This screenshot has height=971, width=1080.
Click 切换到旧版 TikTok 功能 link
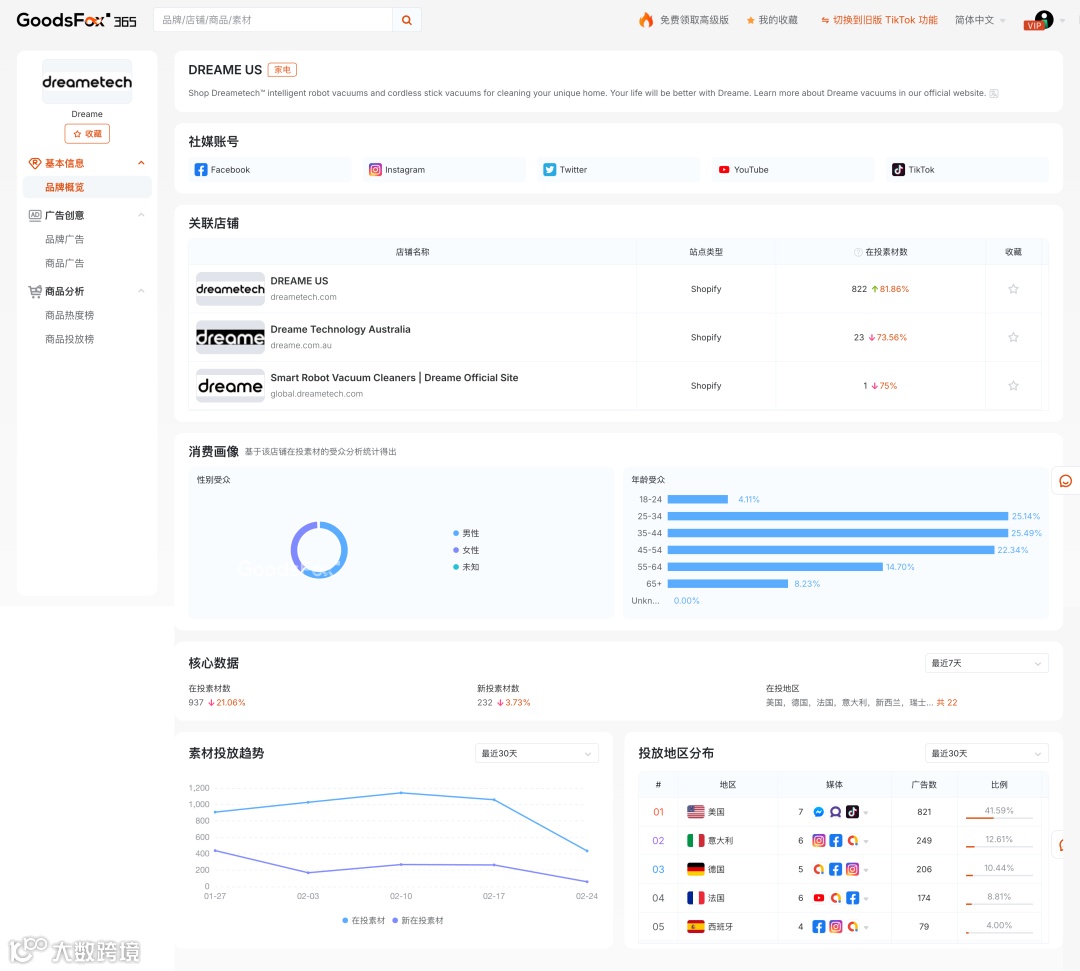(x=880, y=20)
